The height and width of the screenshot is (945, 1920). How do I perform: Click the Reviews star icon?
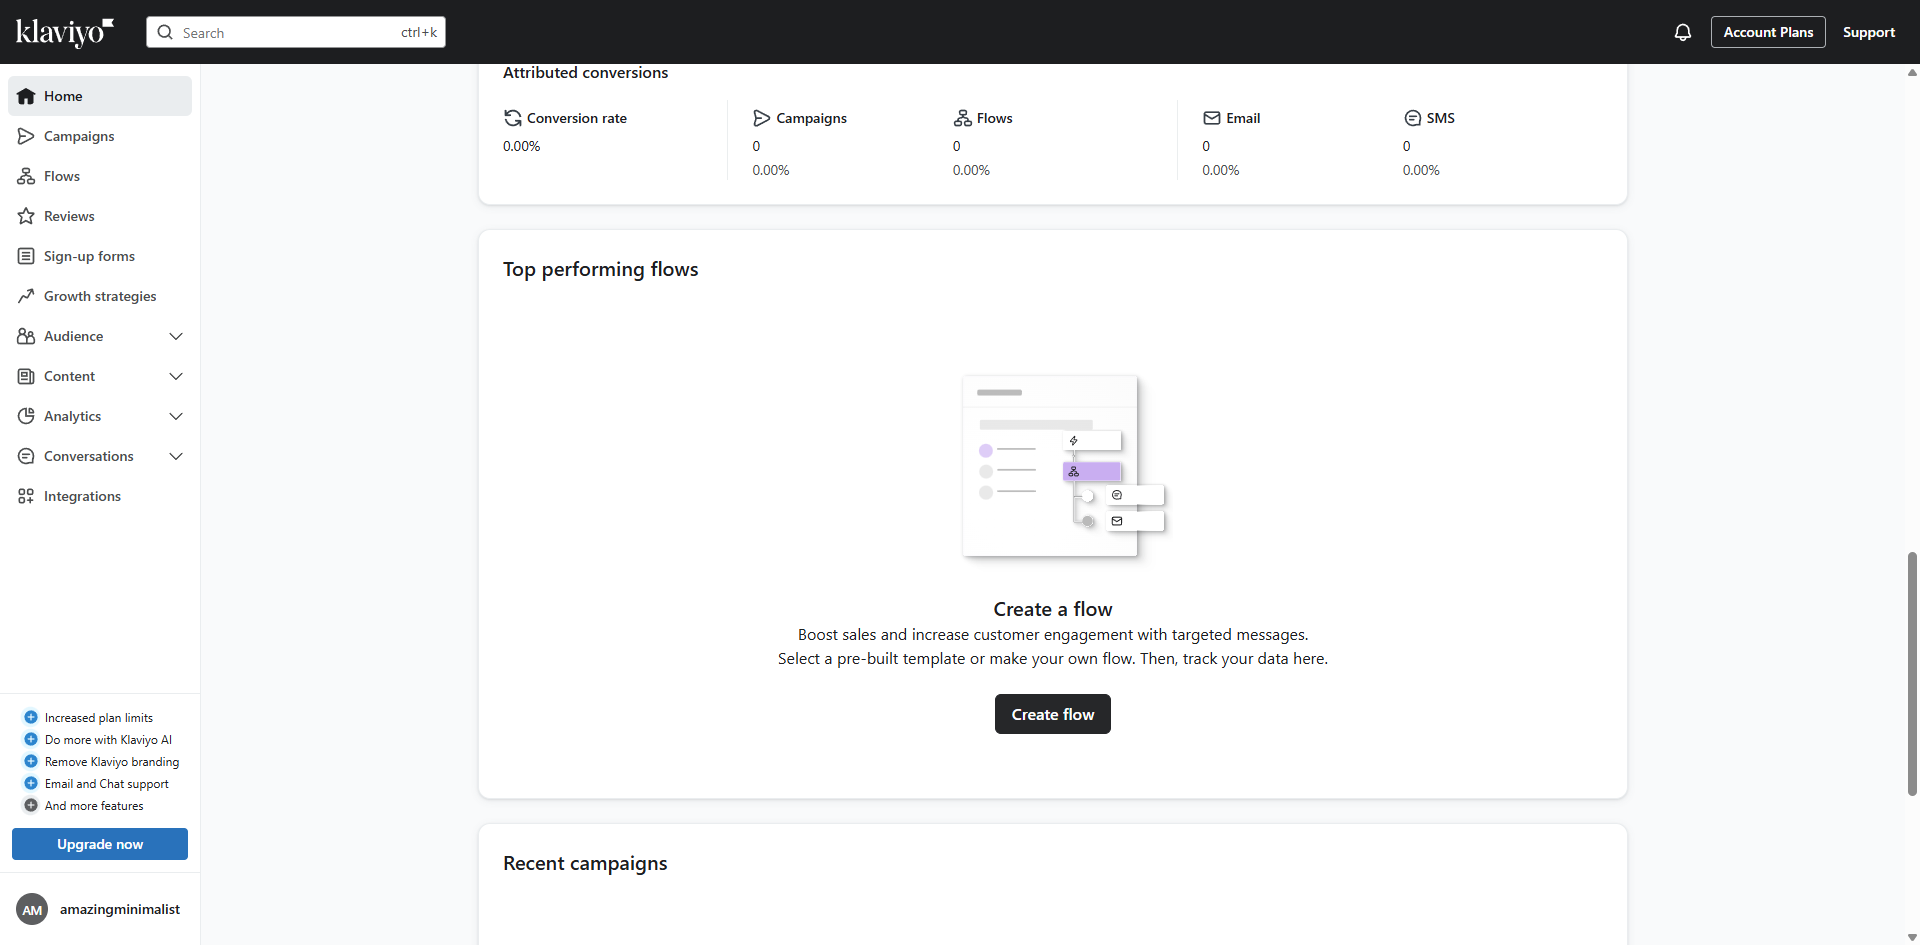pyautogui.click(x=26, y=216)
